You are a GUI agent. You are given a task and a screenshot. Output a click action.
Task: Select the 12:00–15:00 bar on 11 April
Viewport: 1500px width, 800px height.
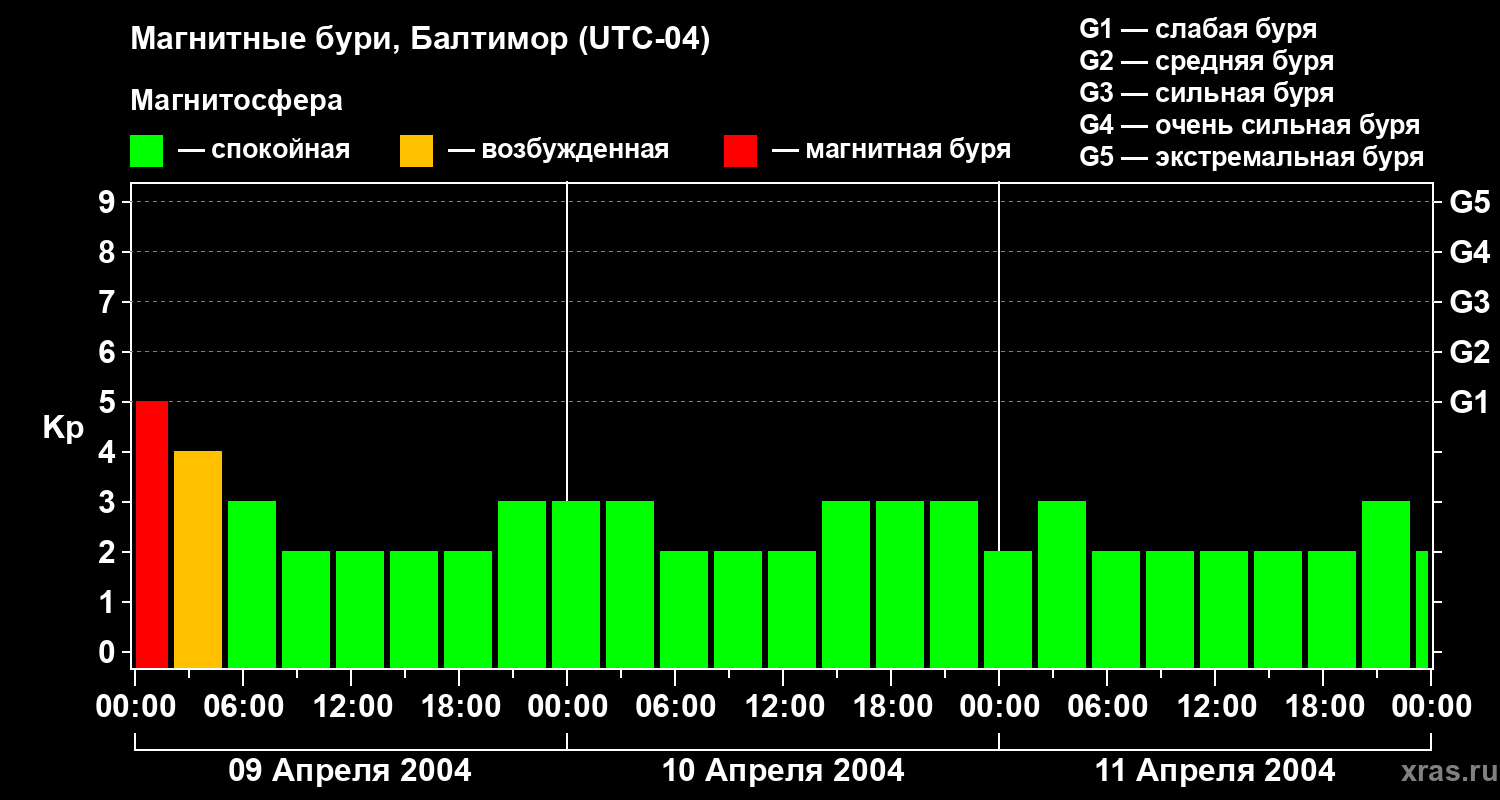pos(1224,609)
